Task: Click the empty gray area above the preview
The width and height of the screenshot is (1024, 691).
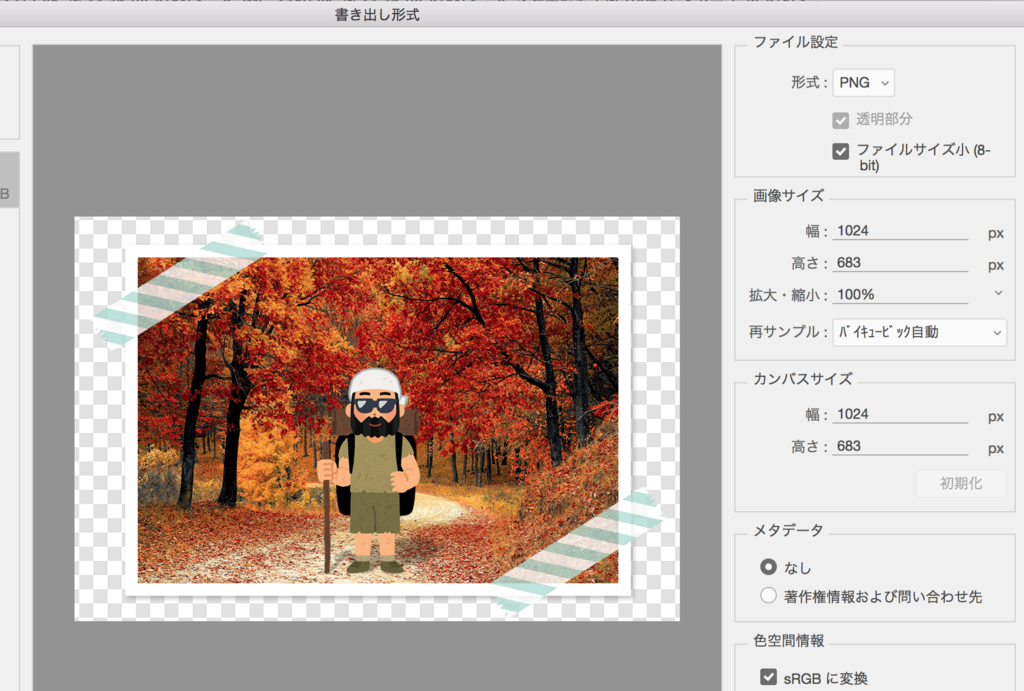Action: click(377, 130)
